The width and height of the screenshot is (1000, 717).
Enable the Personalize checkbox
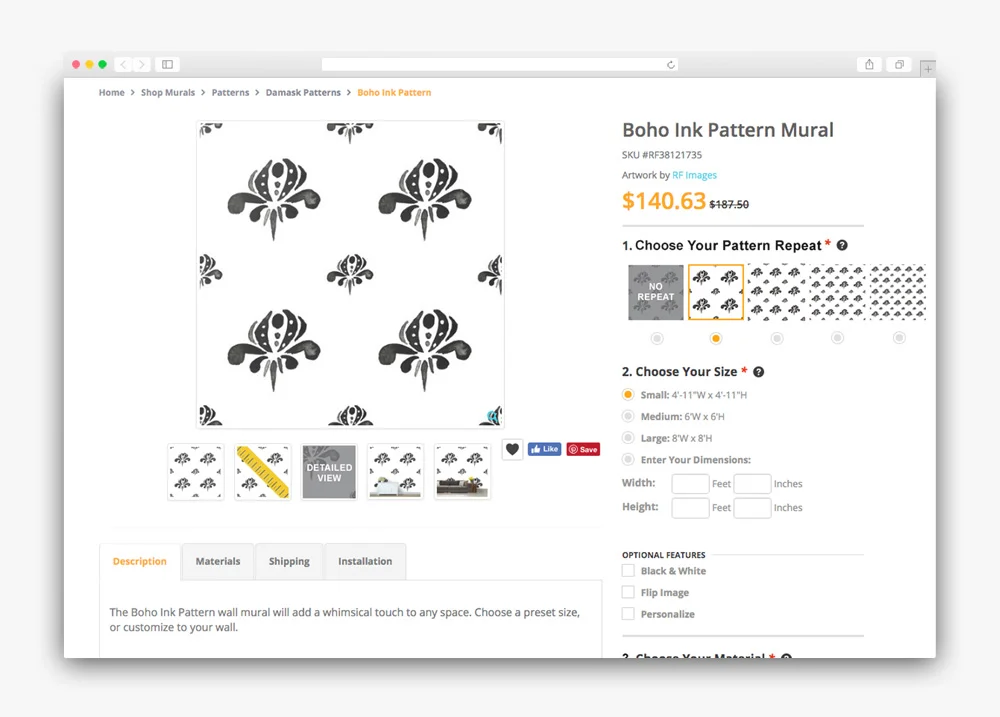pos(628,614)
